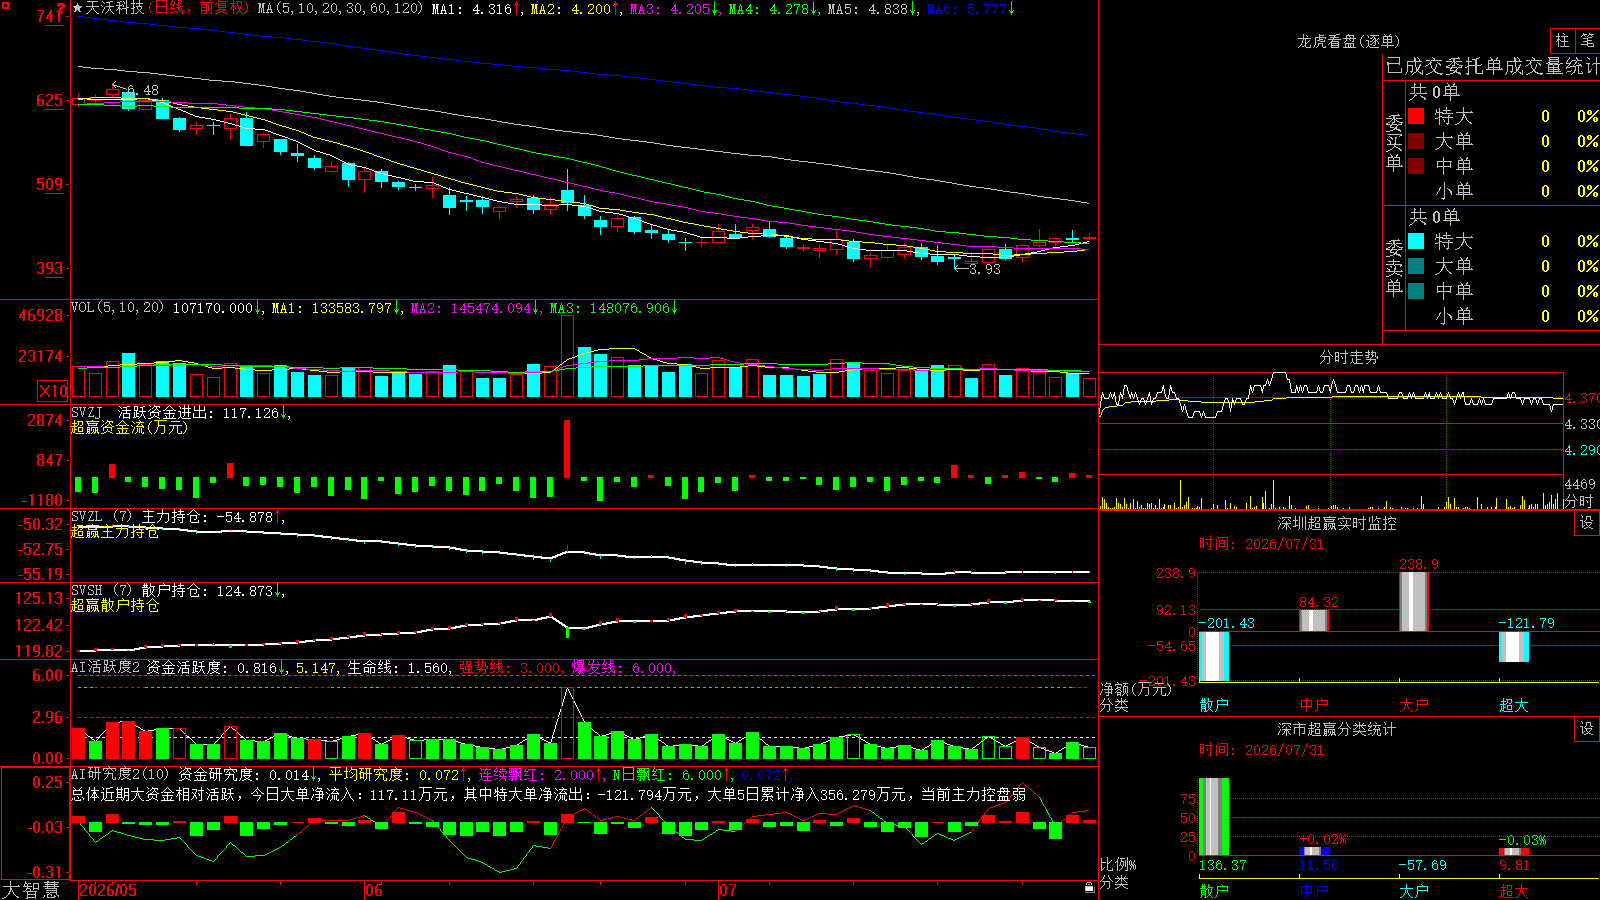The width and height of the screenshot is (1600, 900).
Task: Click the 日线, 前复权 period label
Action: 198,8
